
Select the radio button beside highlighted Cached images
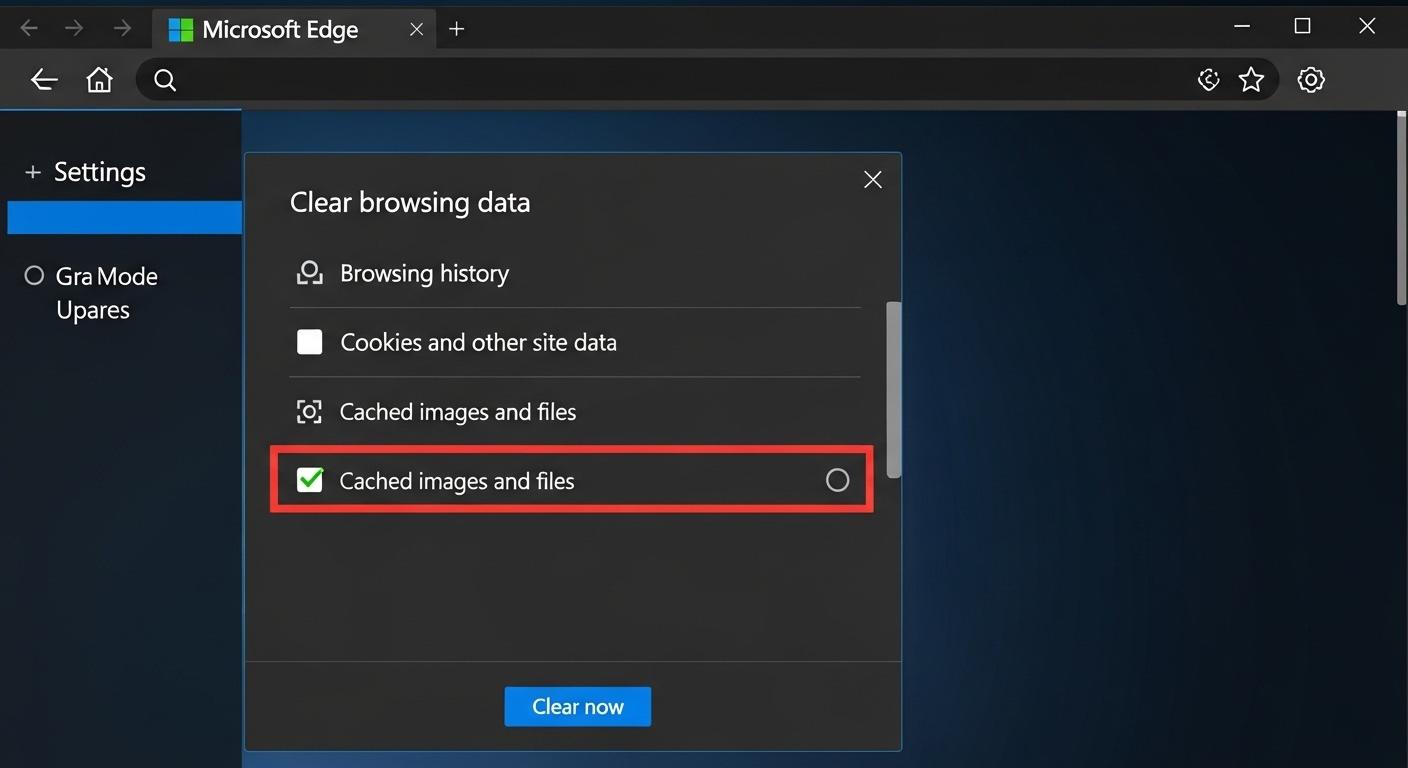coord(838,480)
